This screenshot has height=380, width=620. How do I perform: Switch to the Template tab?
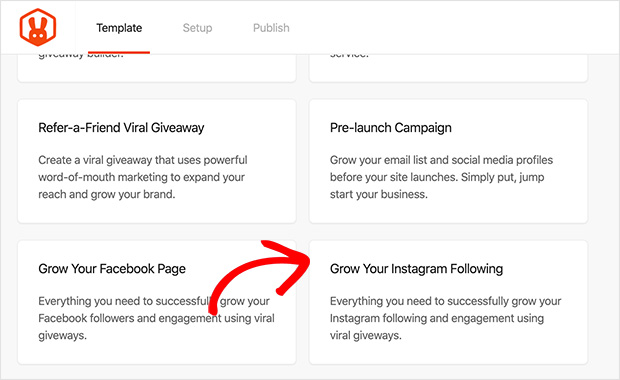tap(119, 28)
